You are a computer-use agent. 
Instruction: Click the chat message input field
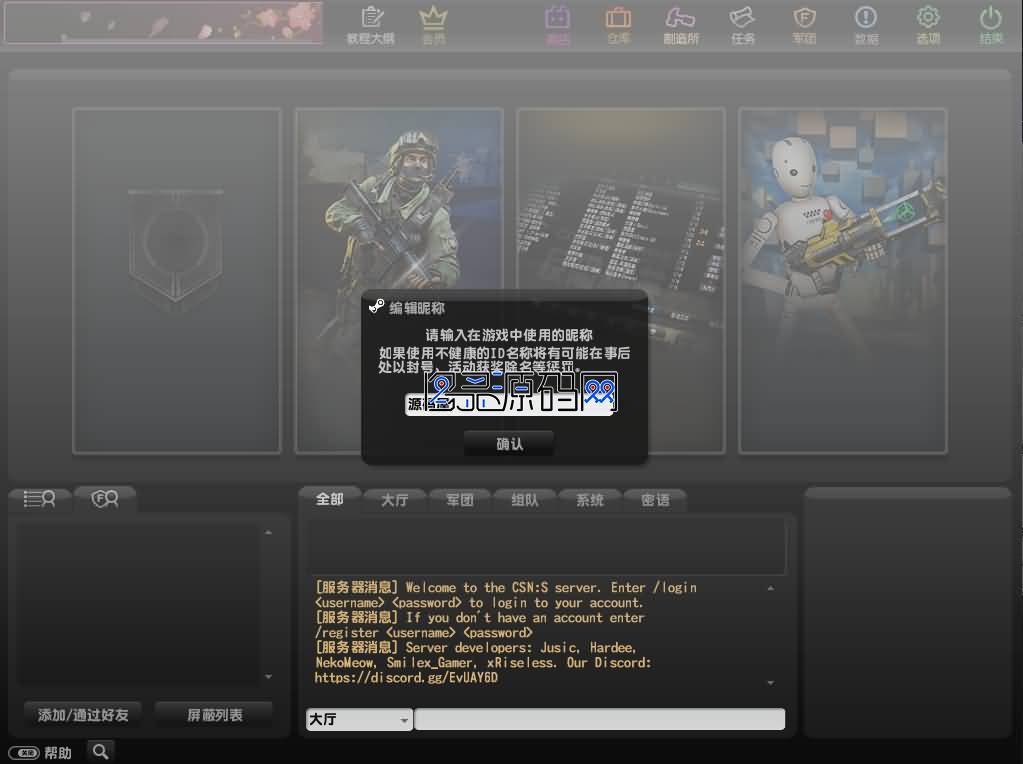pos(600,719)
